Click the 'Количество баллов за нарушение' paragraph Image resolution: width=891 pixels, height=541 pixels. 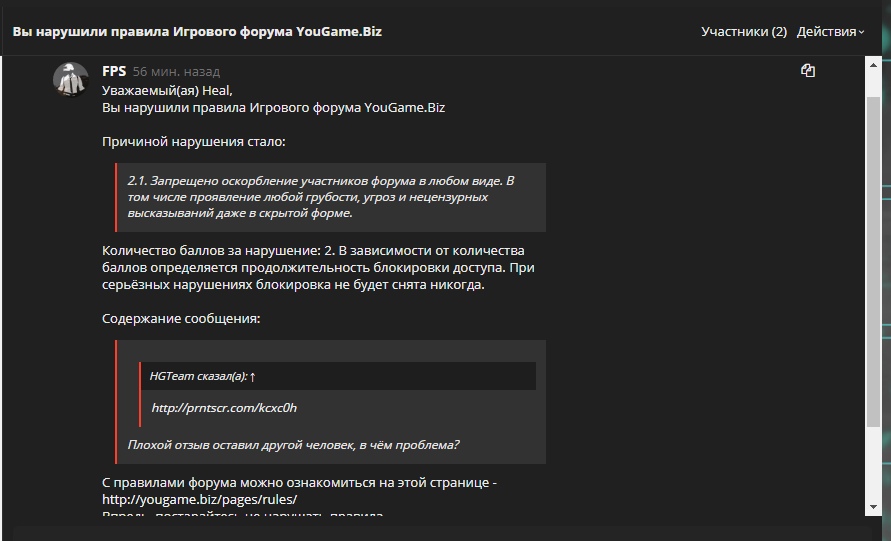coord(318,267)
